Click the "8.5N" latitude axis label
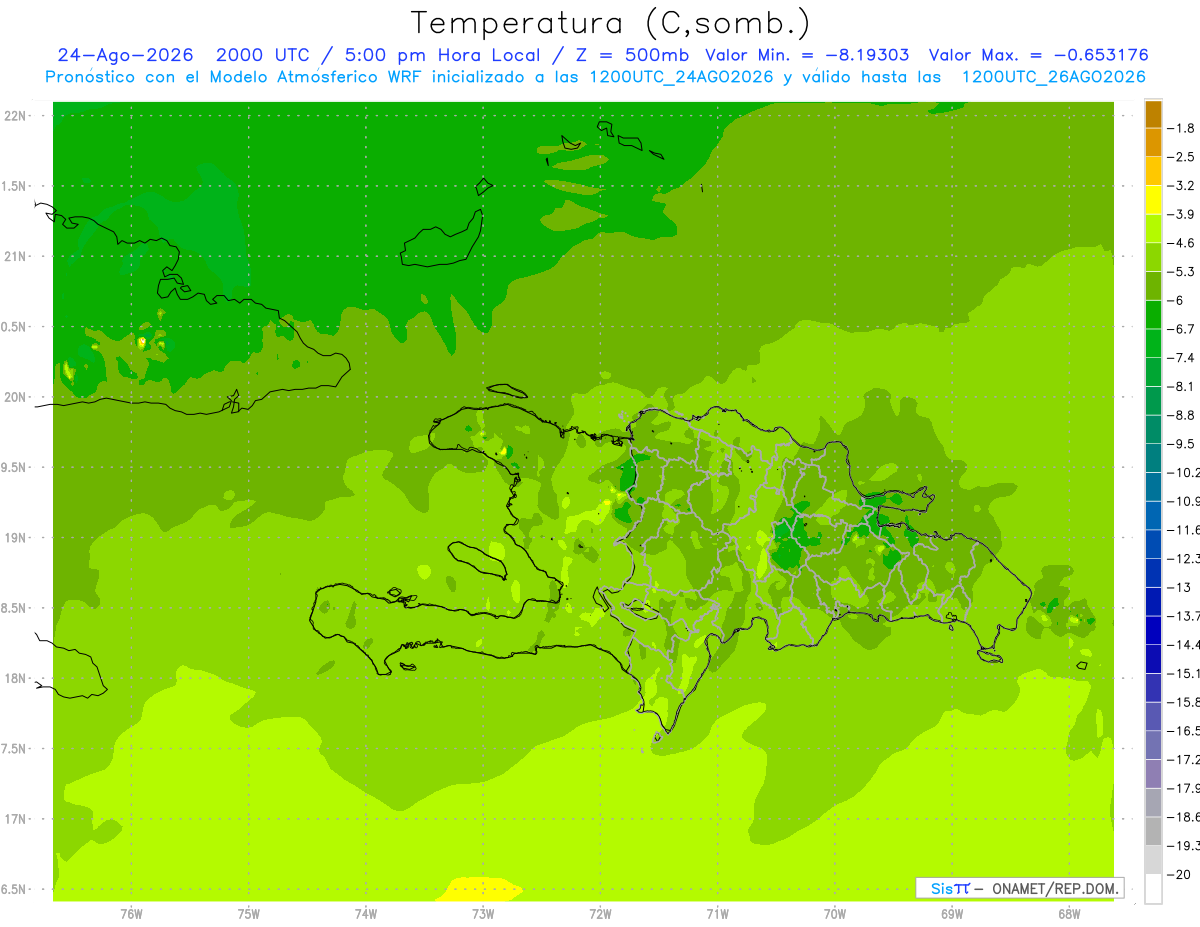Screen dimensions: 1200x927 click(12, 608)
